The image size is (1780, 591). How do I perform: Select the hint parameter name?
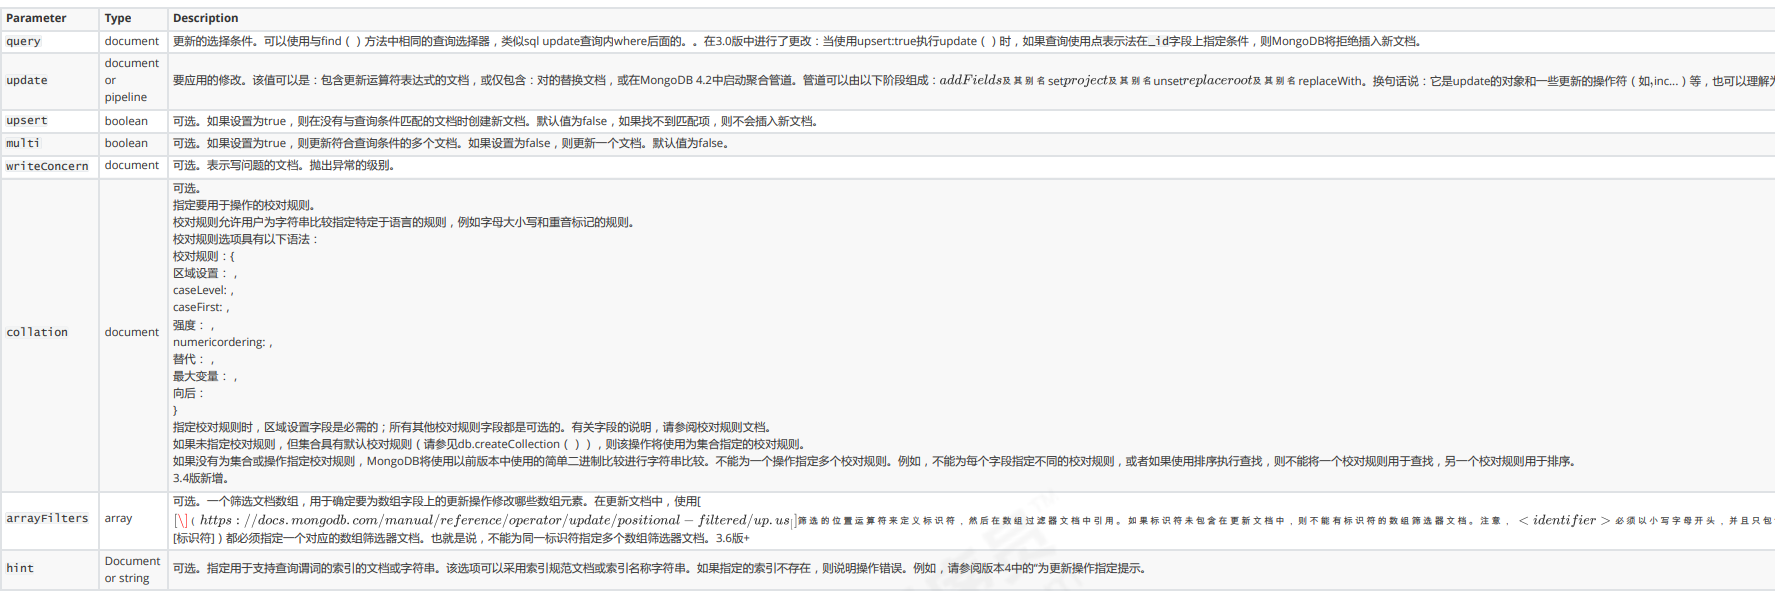coord(20,568)
